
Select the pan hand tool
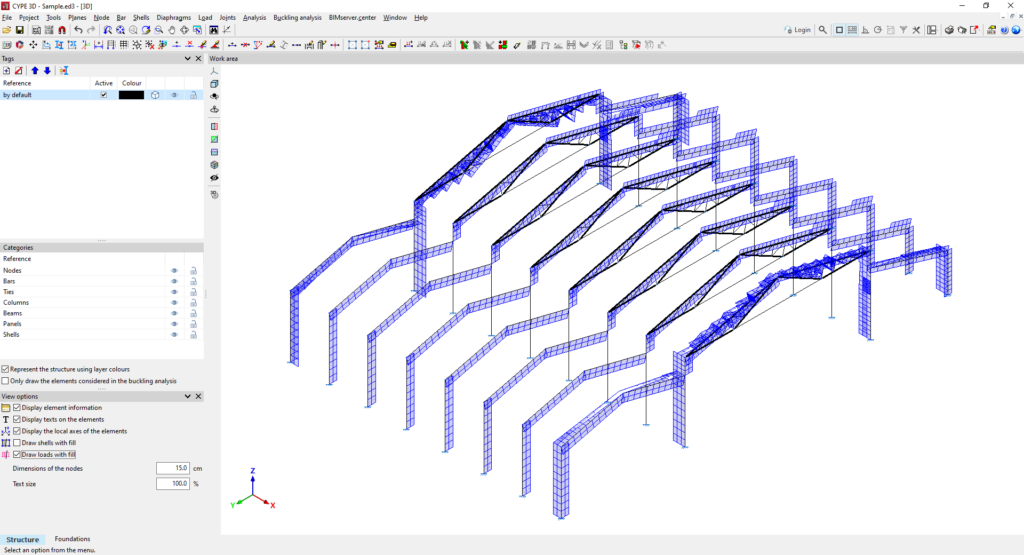pos(172,30)
